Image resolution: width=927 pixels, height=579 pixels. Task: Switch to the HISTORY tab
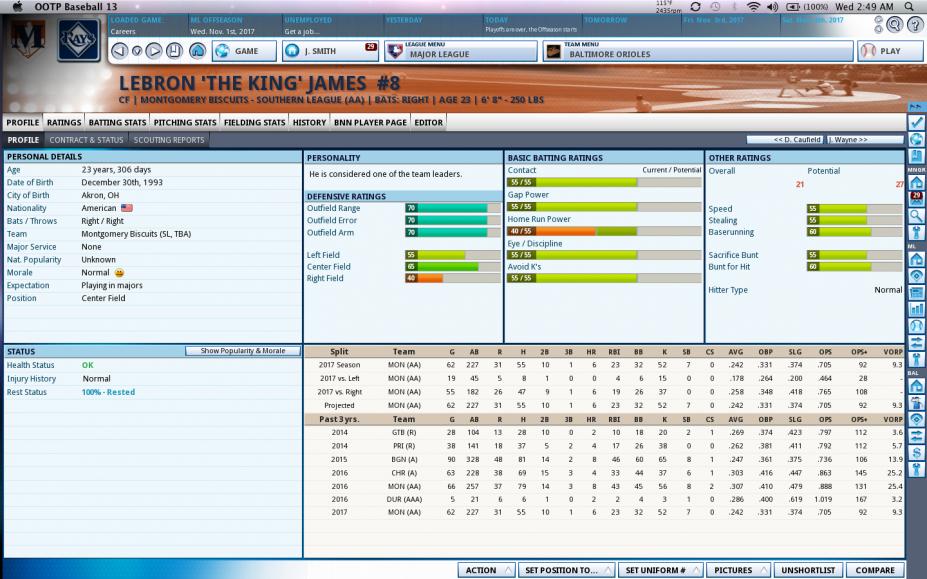tap(309, 122)
